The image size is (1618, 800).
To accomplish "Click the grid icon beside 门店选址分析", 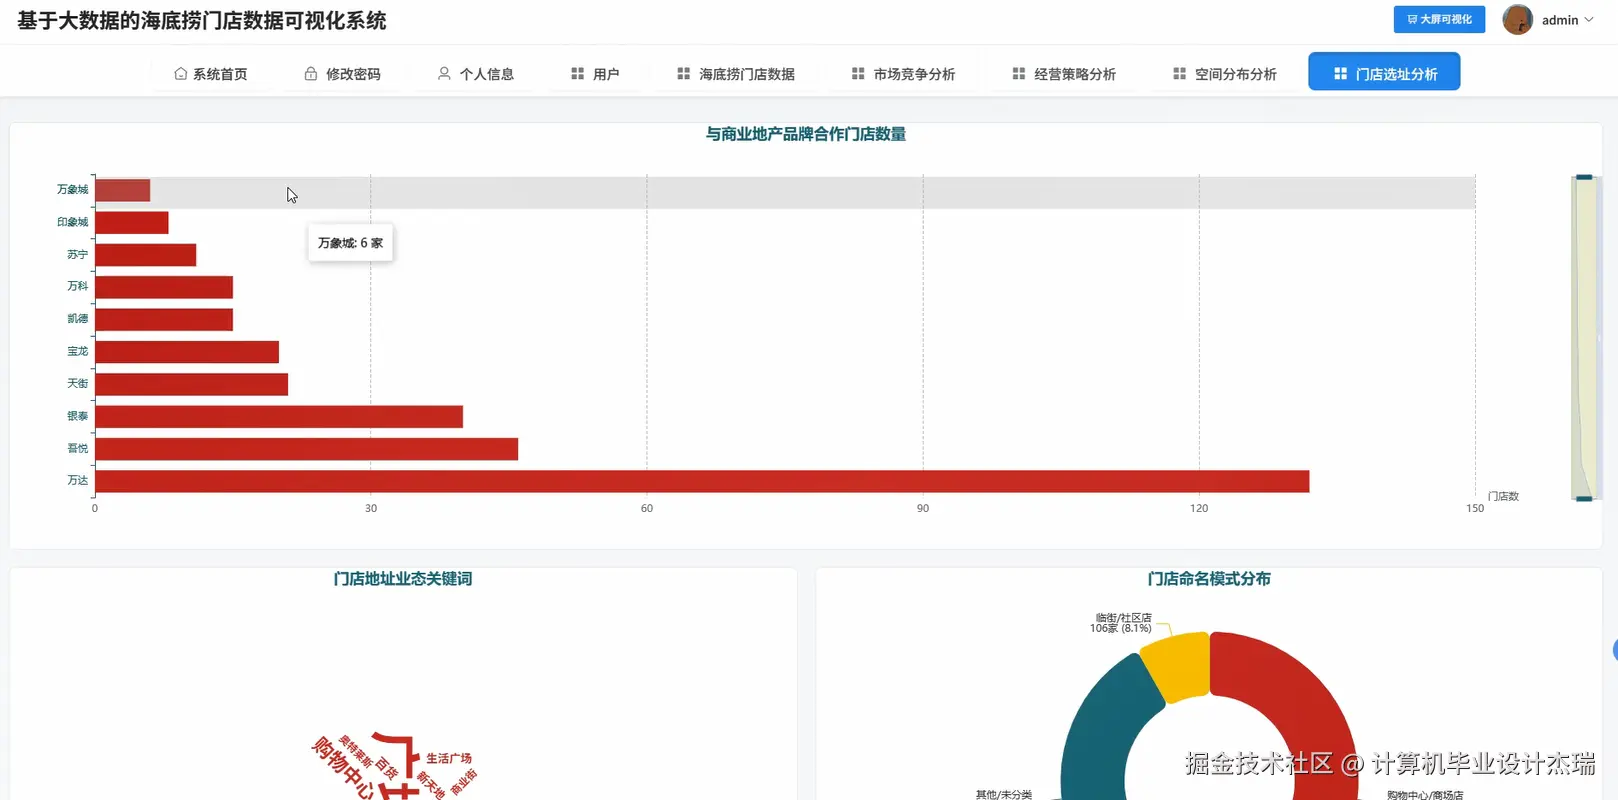I will coord(1340,74).
